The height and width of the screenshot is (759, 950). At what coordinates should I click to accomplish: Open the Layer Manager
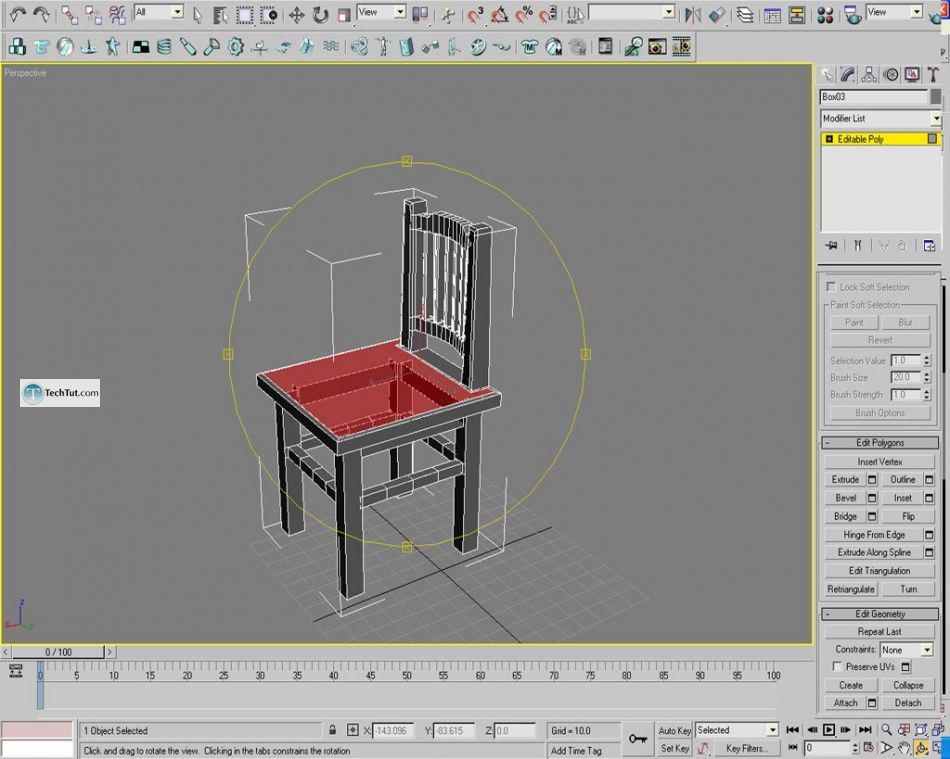[x=745, y=15]
